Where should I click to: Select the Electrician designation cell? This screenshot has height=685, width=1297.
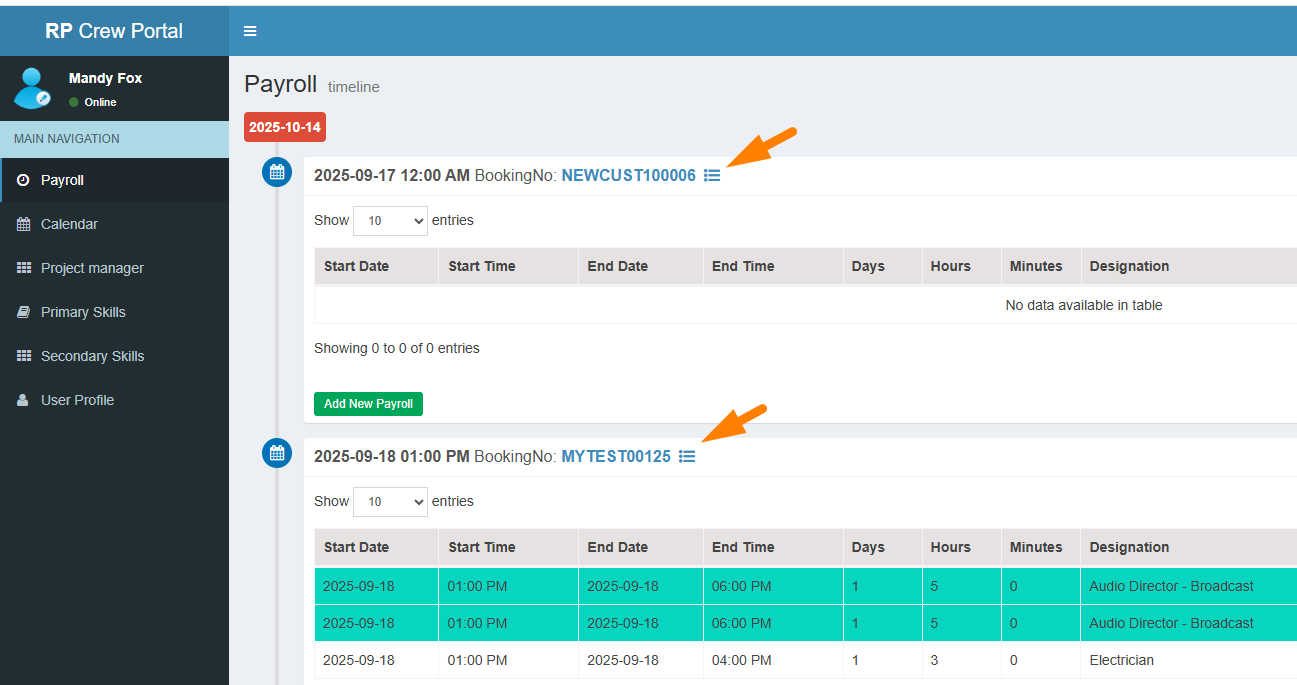point(1189,660)
